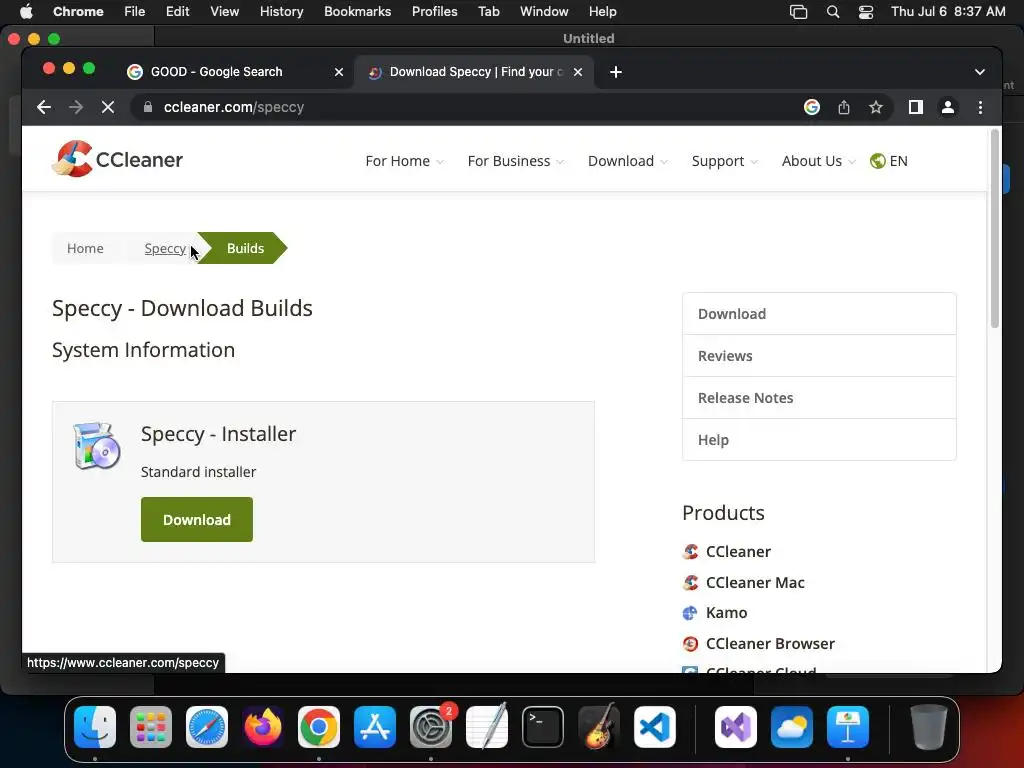Open Keynote from the dock

[x=848, y=727]
